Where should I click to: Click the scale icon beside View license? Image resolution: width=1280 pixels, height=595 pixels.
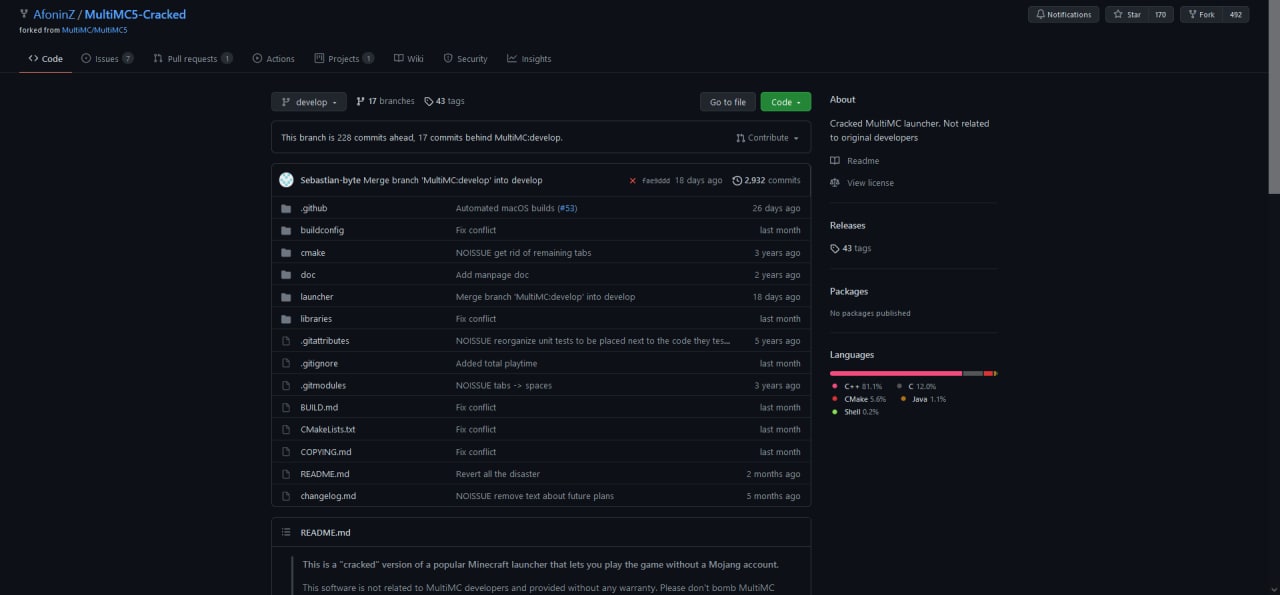coord(835,183)
